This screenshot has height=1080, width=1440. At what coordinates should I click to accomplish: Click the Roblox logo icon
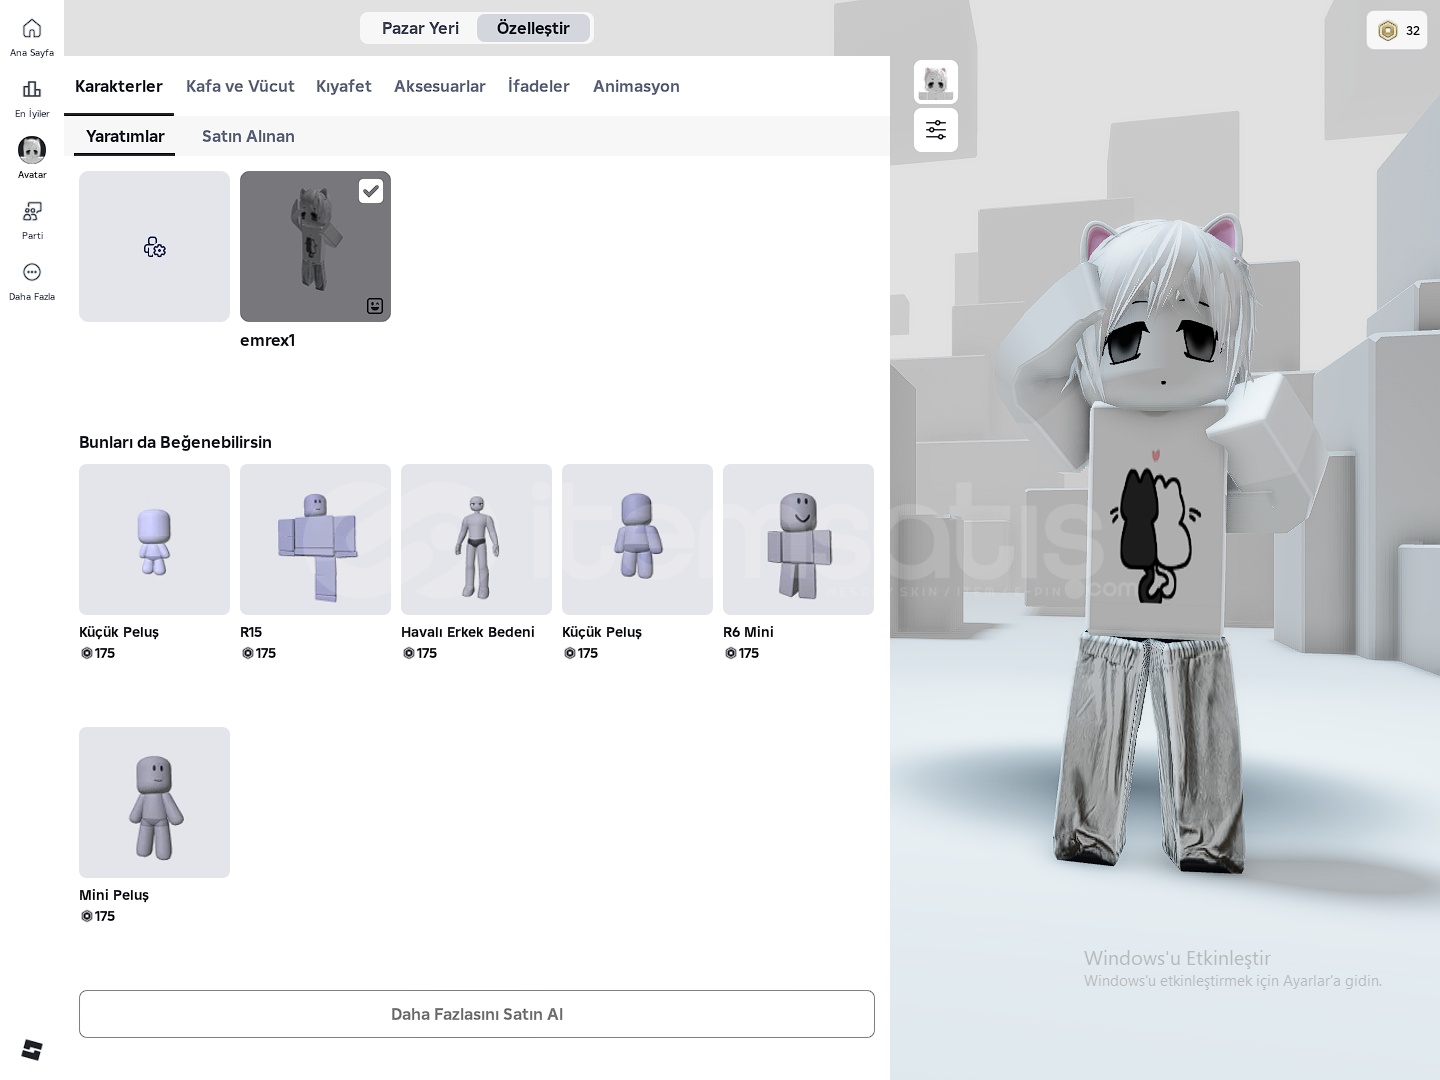pos(32,1049)
